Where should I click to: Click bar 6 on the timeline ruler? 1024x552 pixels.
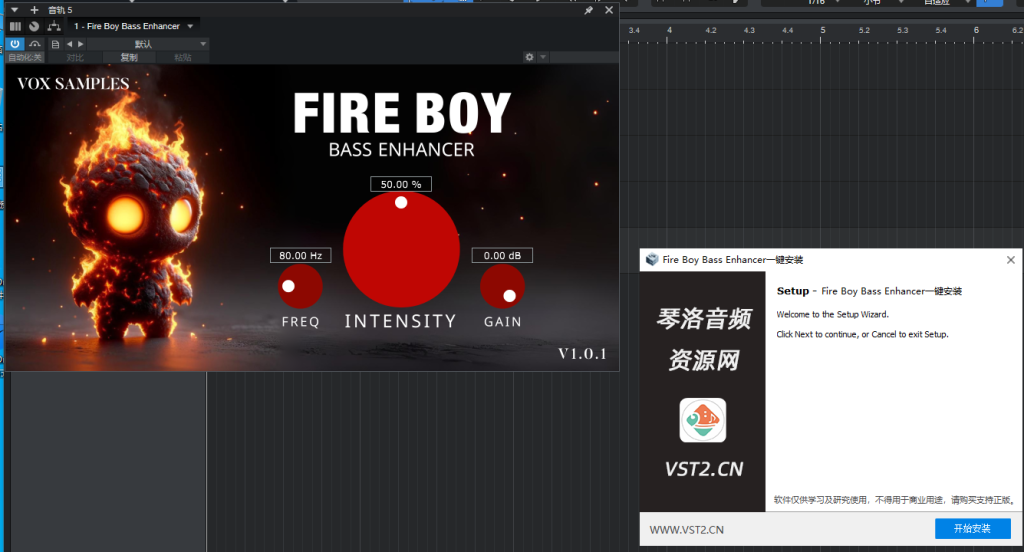click(x=976, y=30)
